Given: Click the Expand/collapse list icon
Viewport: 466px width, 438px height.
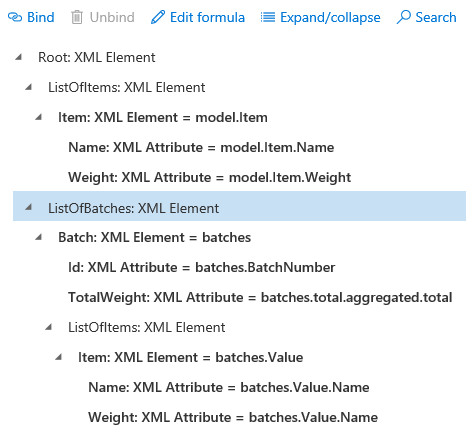Looking at the screenshot, I should tap(268, 17).
